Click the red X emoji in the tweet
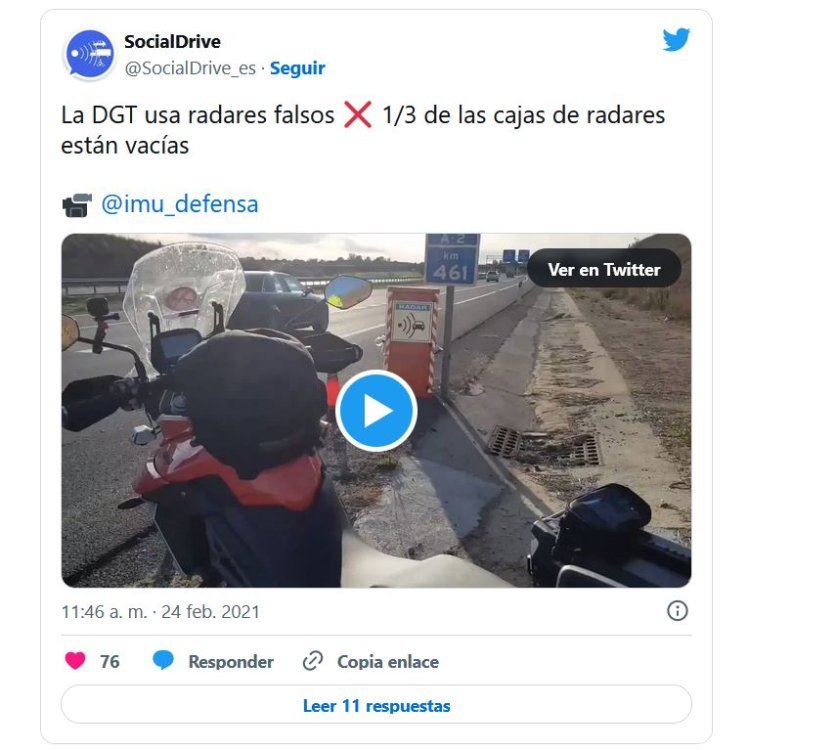The width and height of the screenshot is (837, 750). (x=358, y=115)
